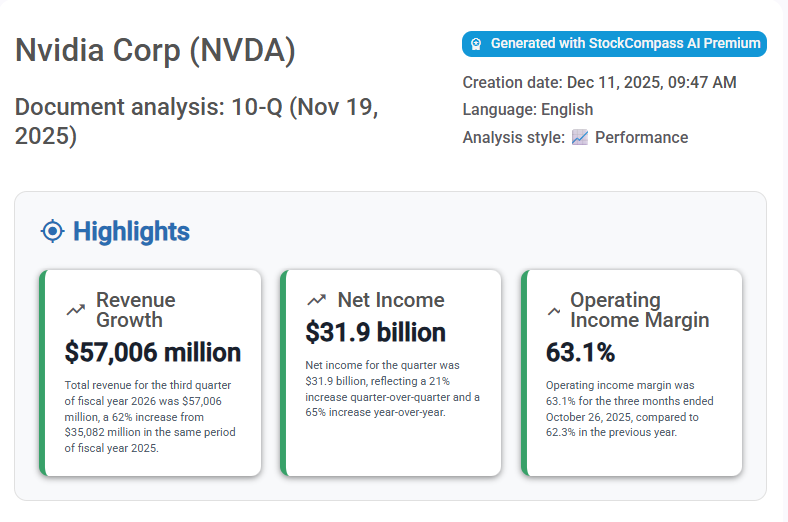The width and height of the screenshot is (788, 522).
Task: Click the target icon next to Highlights
Action: pyautogui.click(x=52, y=232)
